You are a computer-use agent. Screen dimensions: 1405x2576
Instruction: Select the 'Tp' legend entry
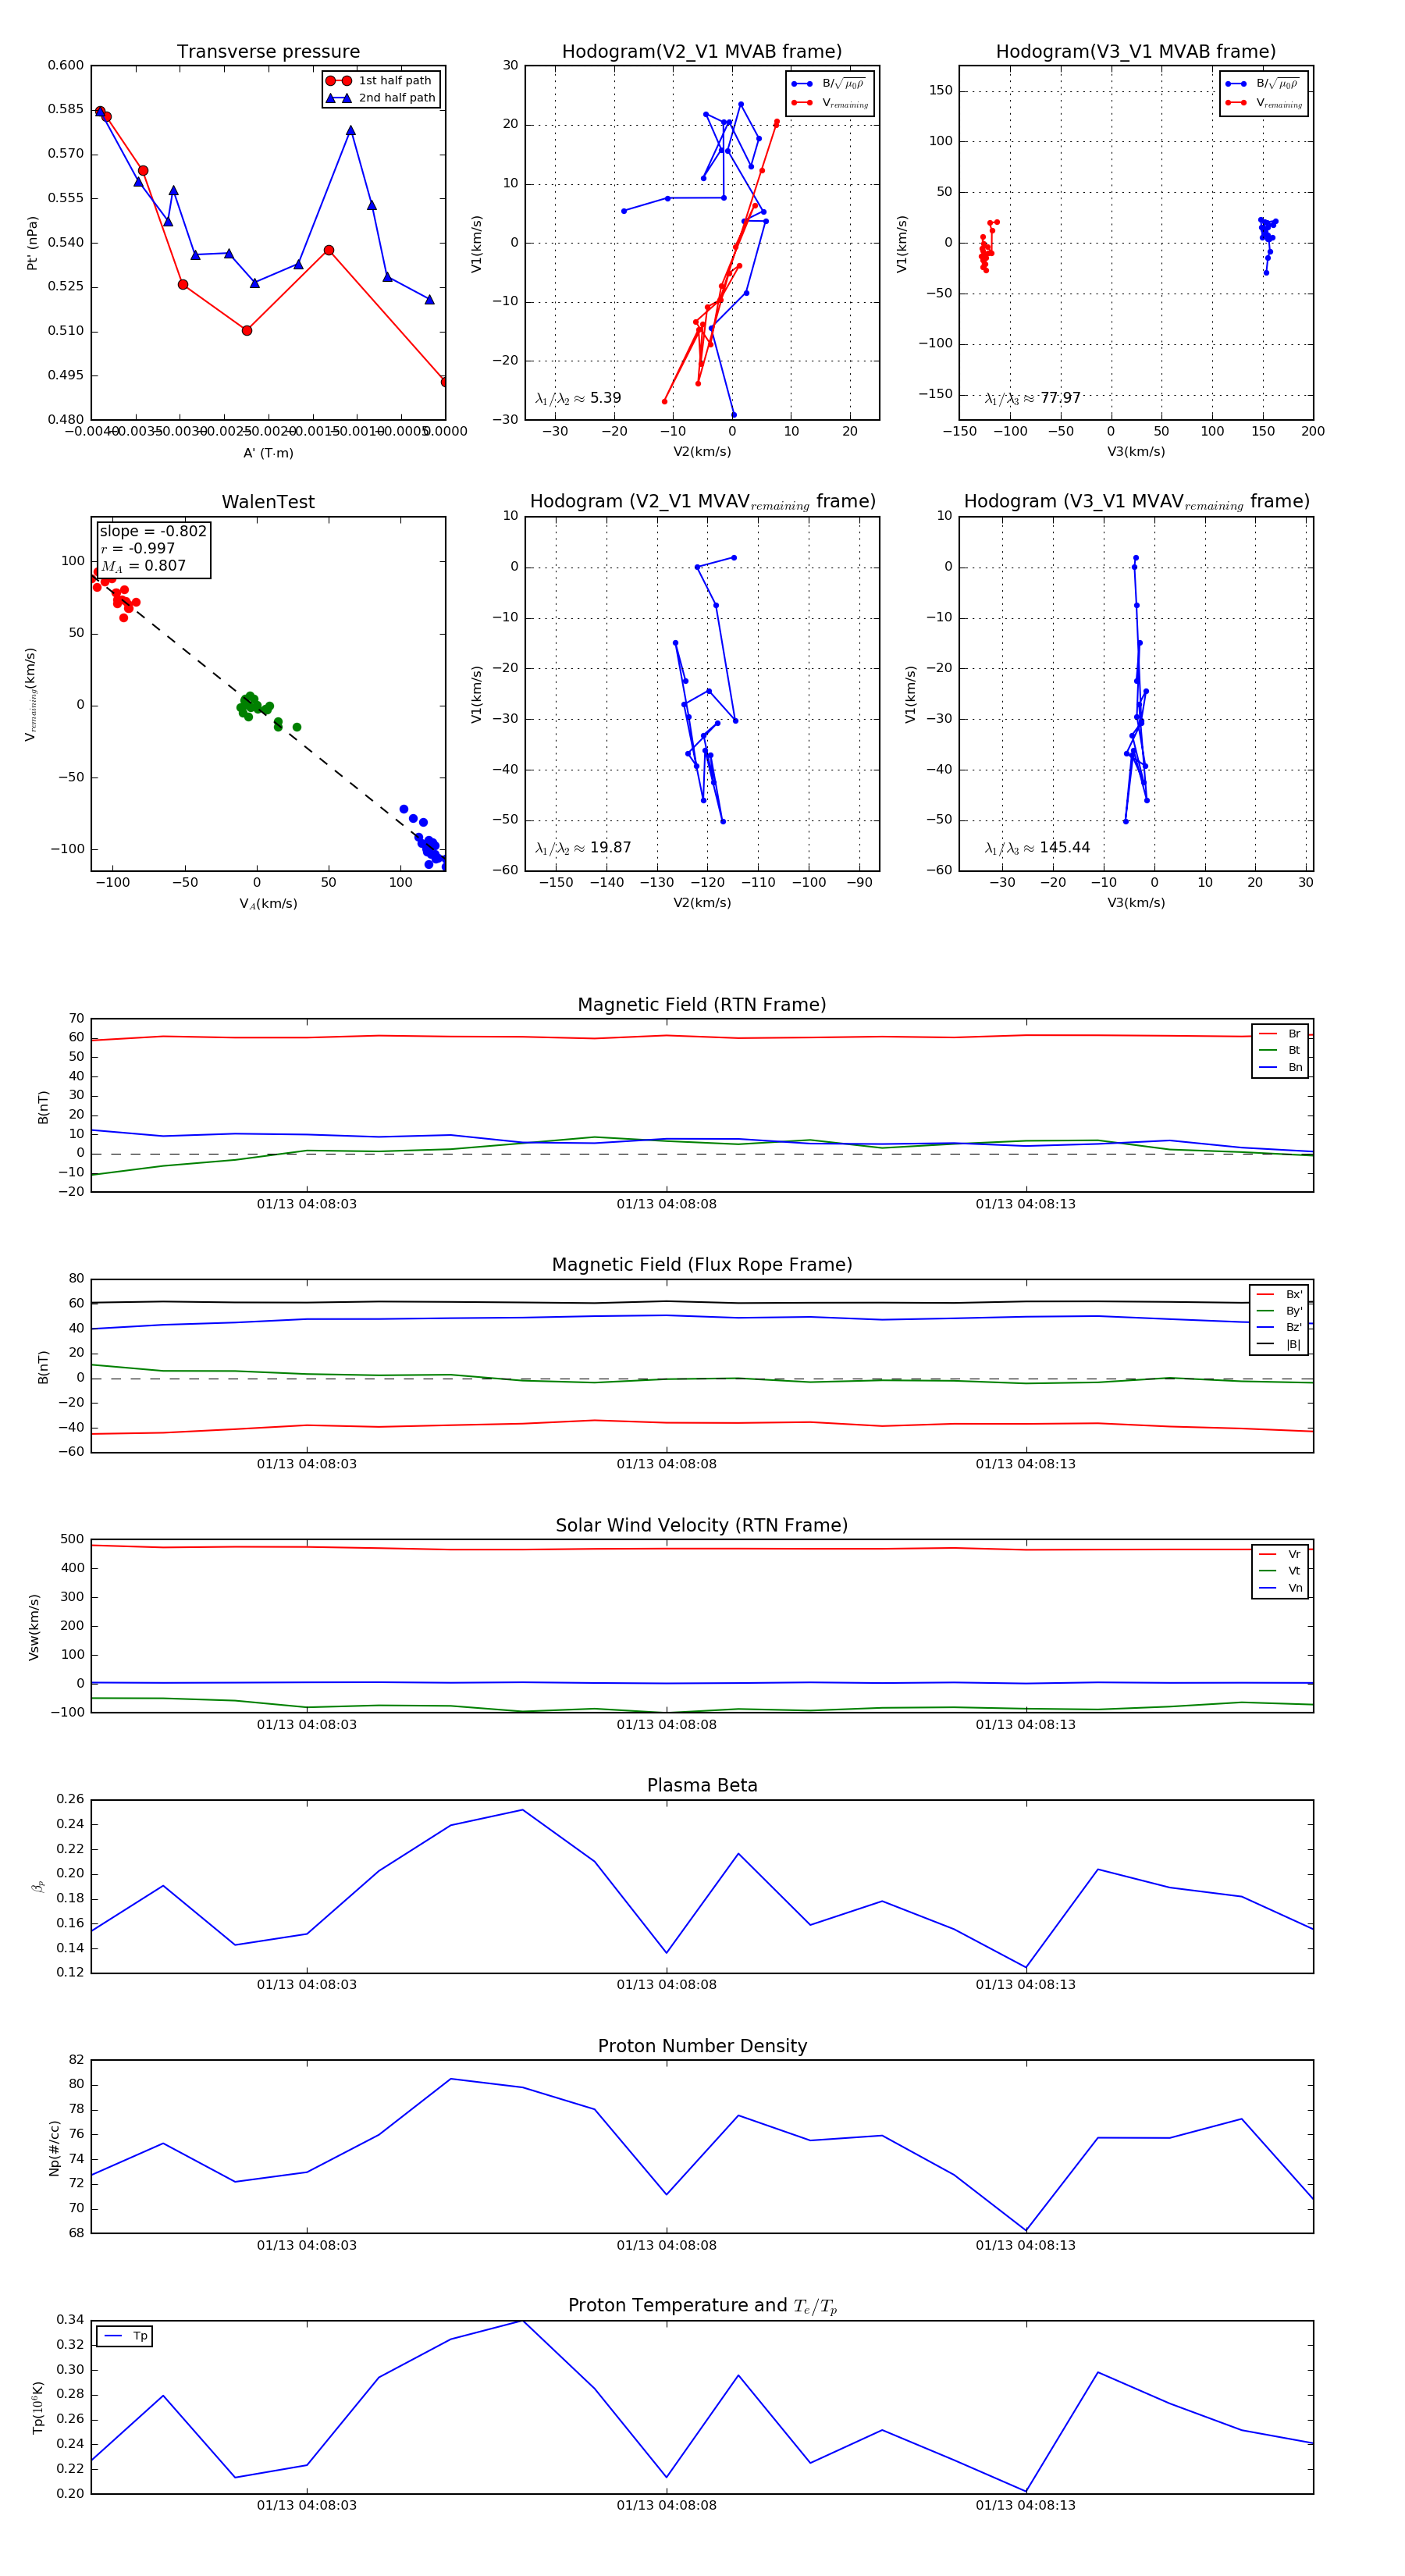pyautogui.click(x=126, y=2336)
